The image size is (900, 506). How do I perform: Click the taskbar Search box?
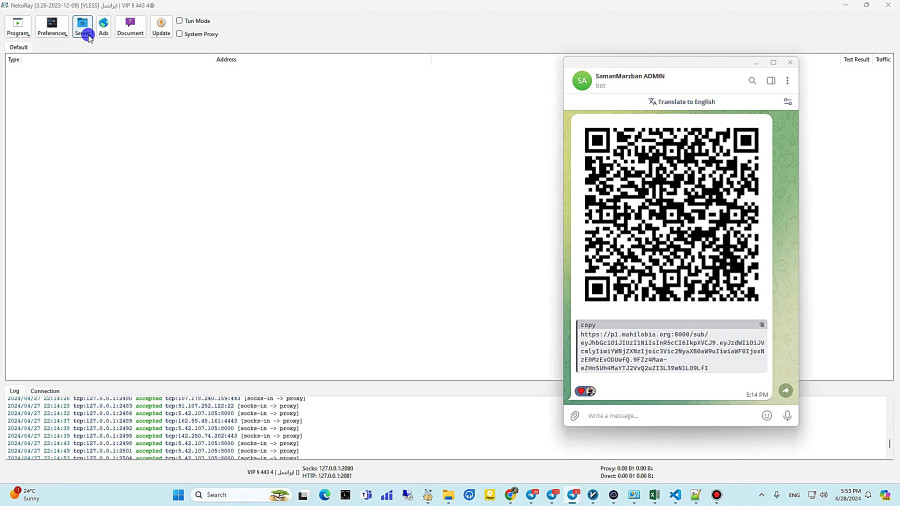point(241,495)
